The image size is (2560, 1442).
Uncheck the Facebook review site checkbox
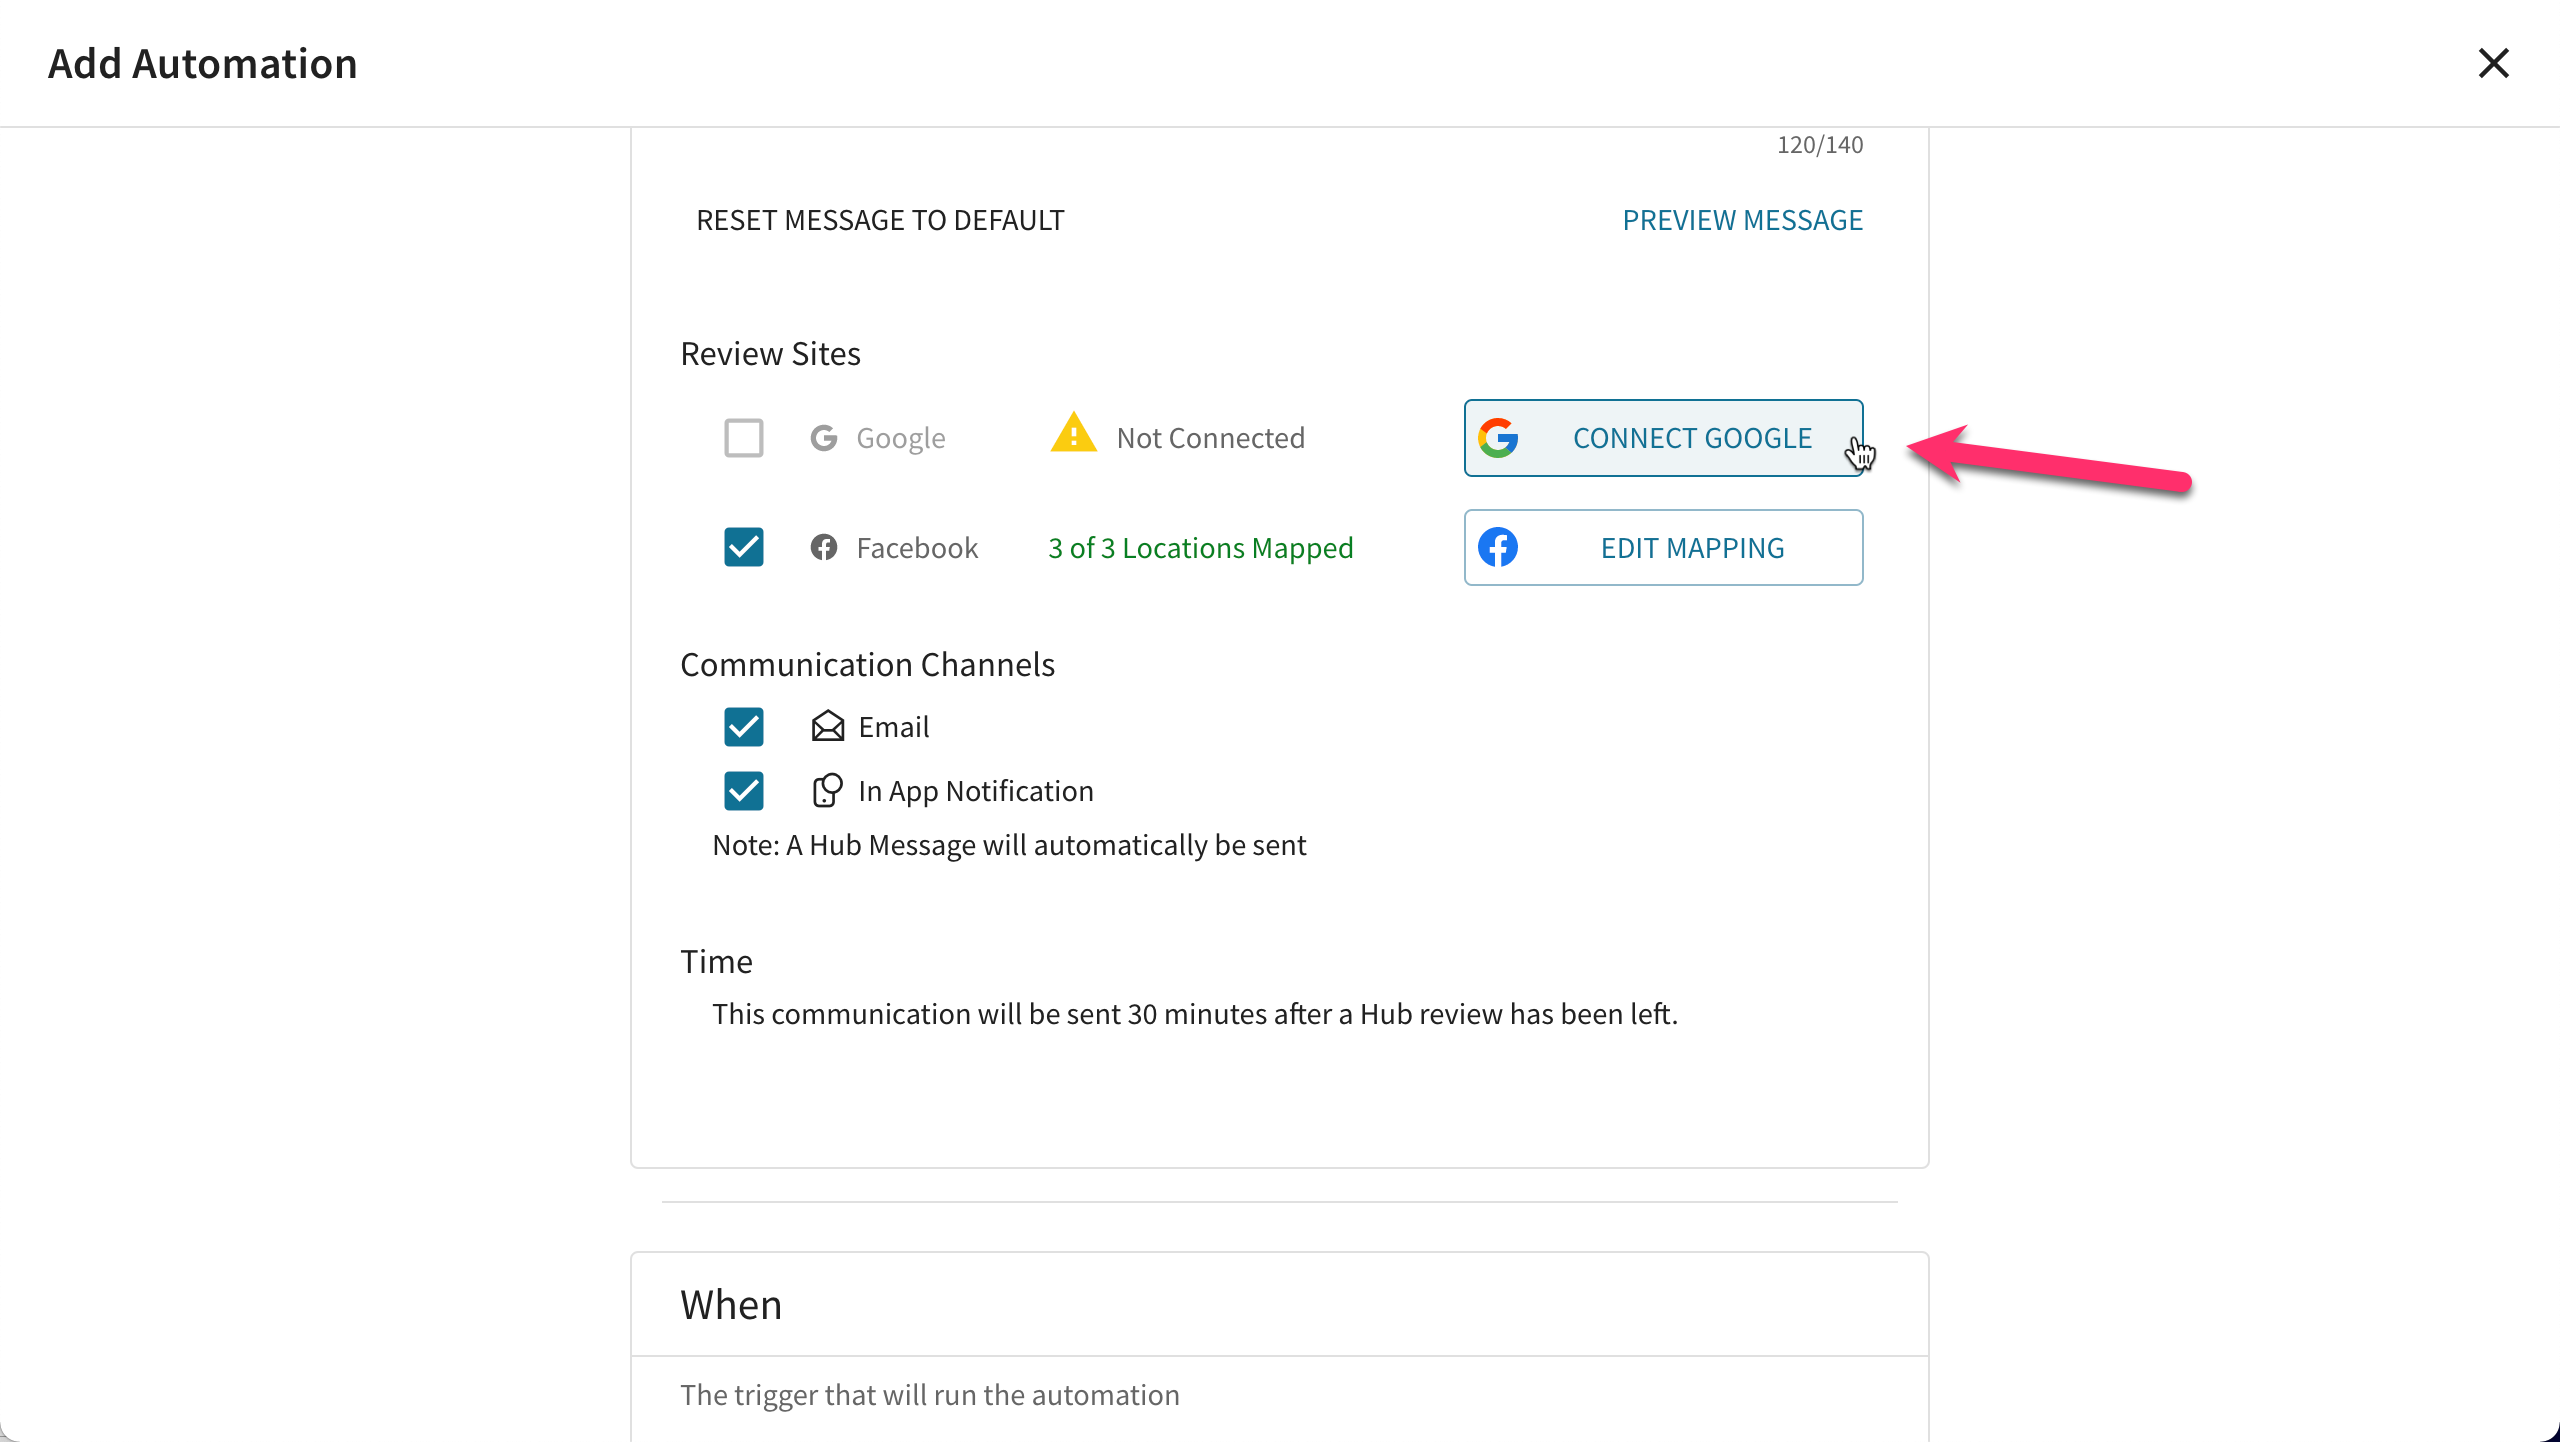(744, 547)
